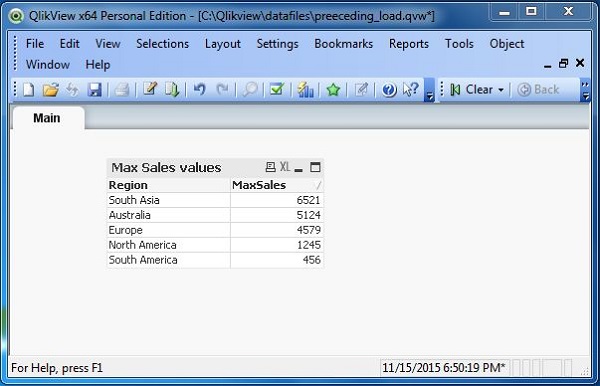The width and height of the screenshot is (600, 386).
Task: Save the document with the floppy icon
Action: click(x=94, y=90)
